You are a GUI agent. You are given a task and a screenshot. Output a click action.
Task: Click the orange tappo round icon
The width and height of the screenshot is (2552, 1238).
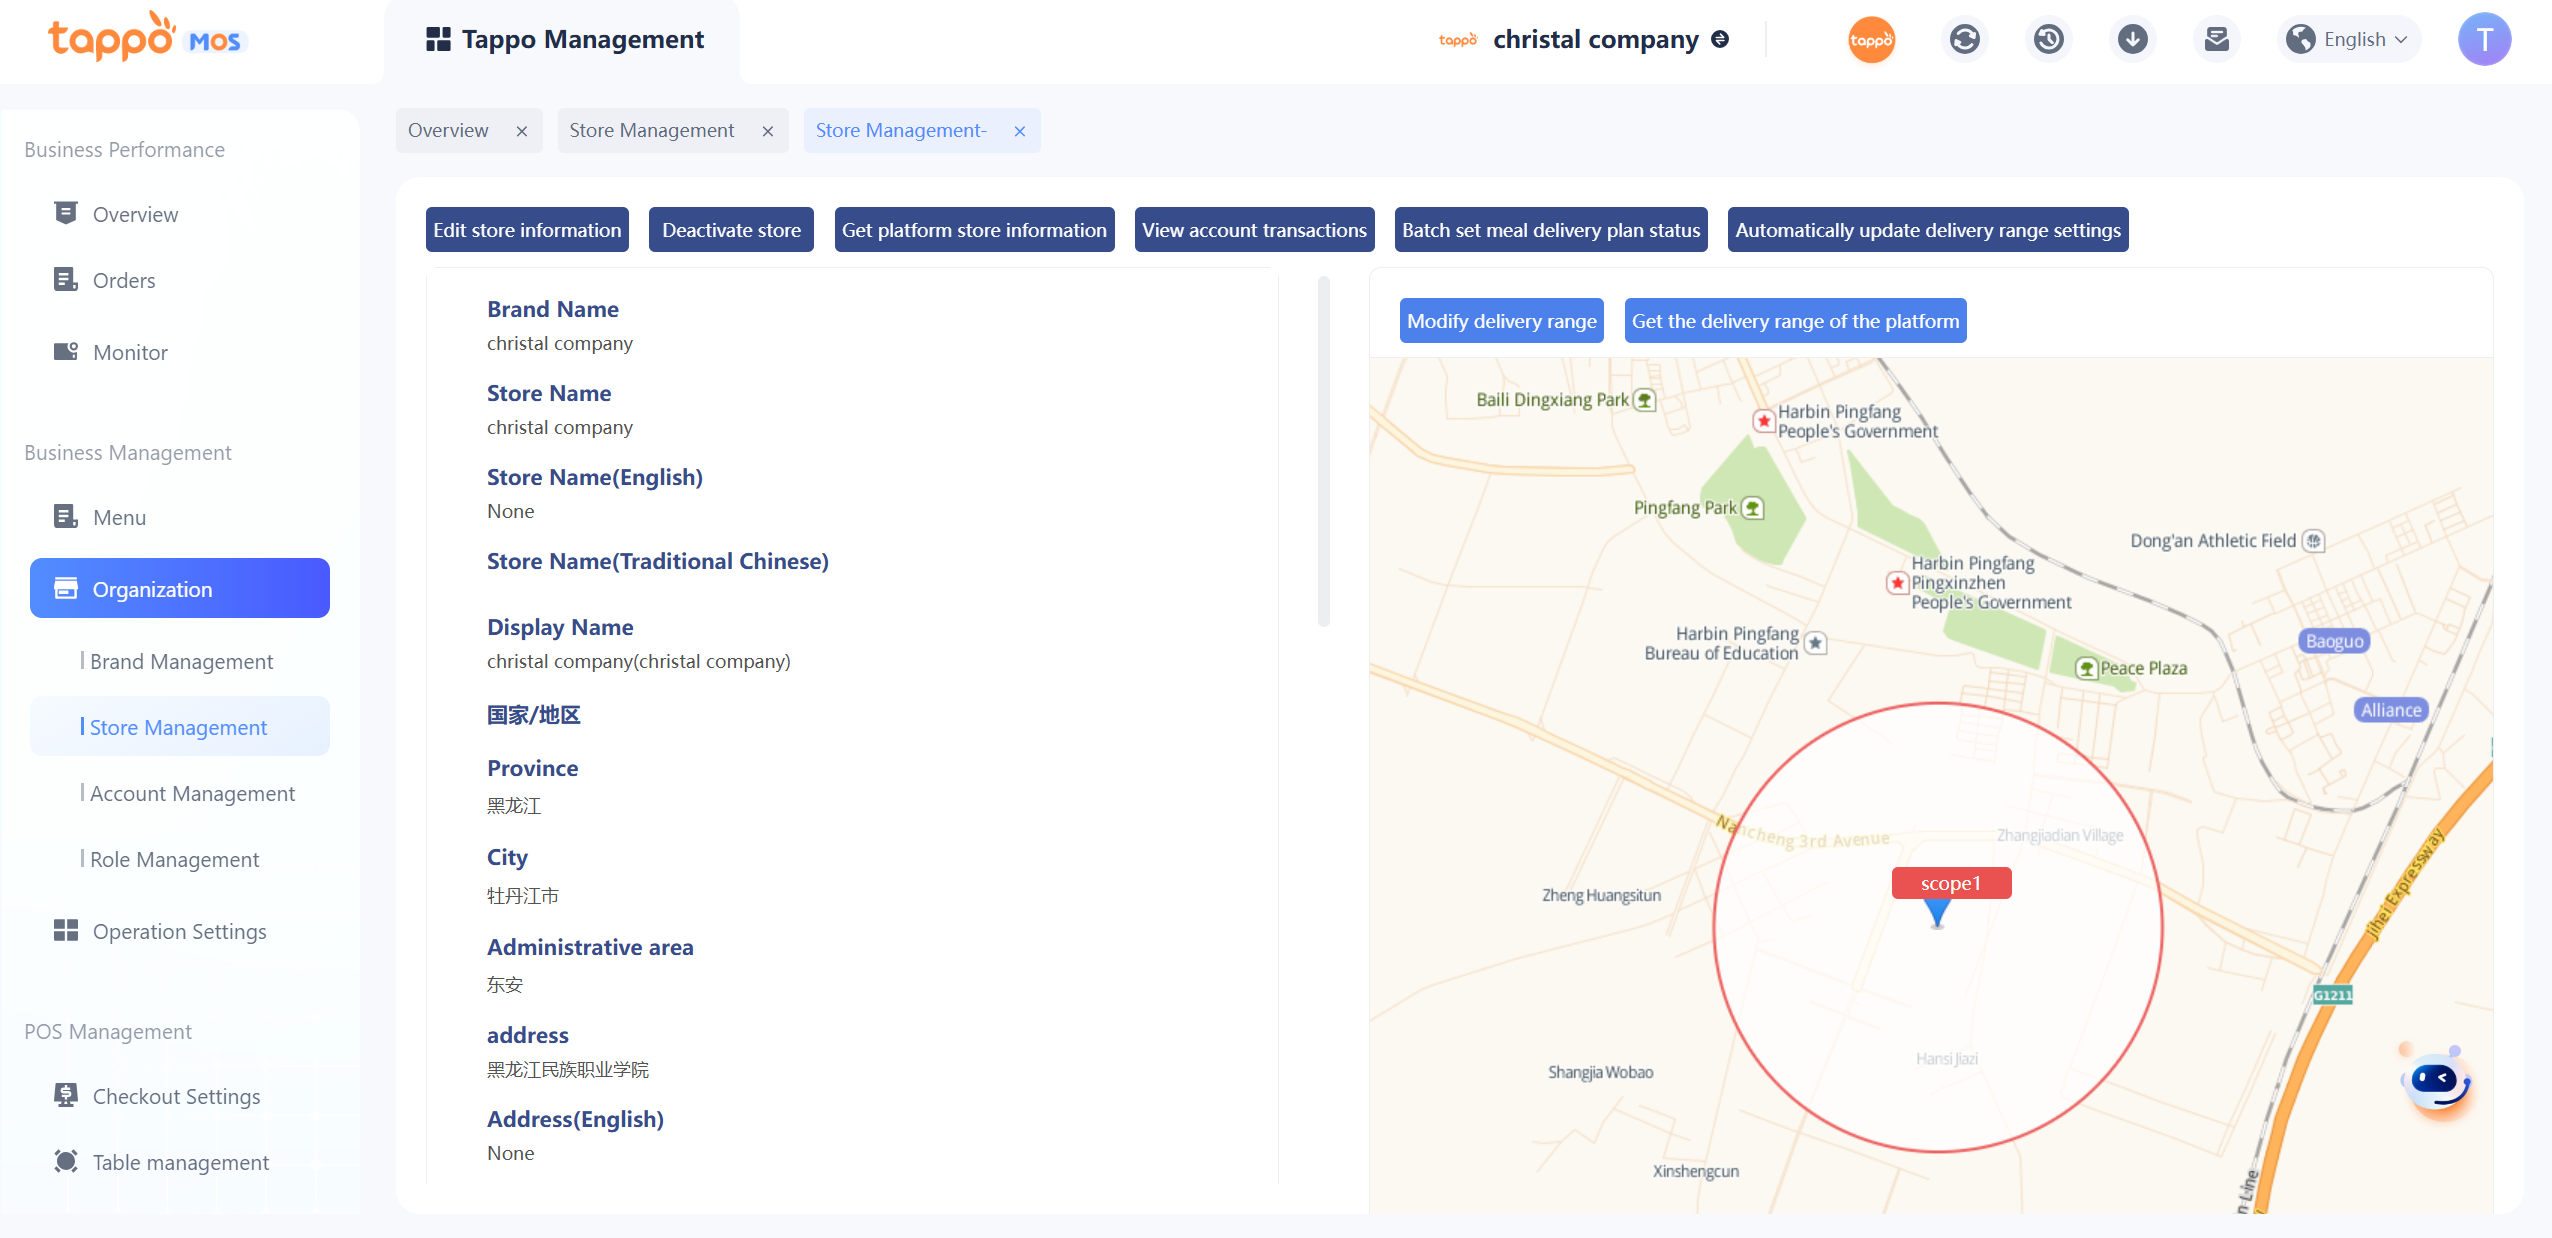point(1871,40)
